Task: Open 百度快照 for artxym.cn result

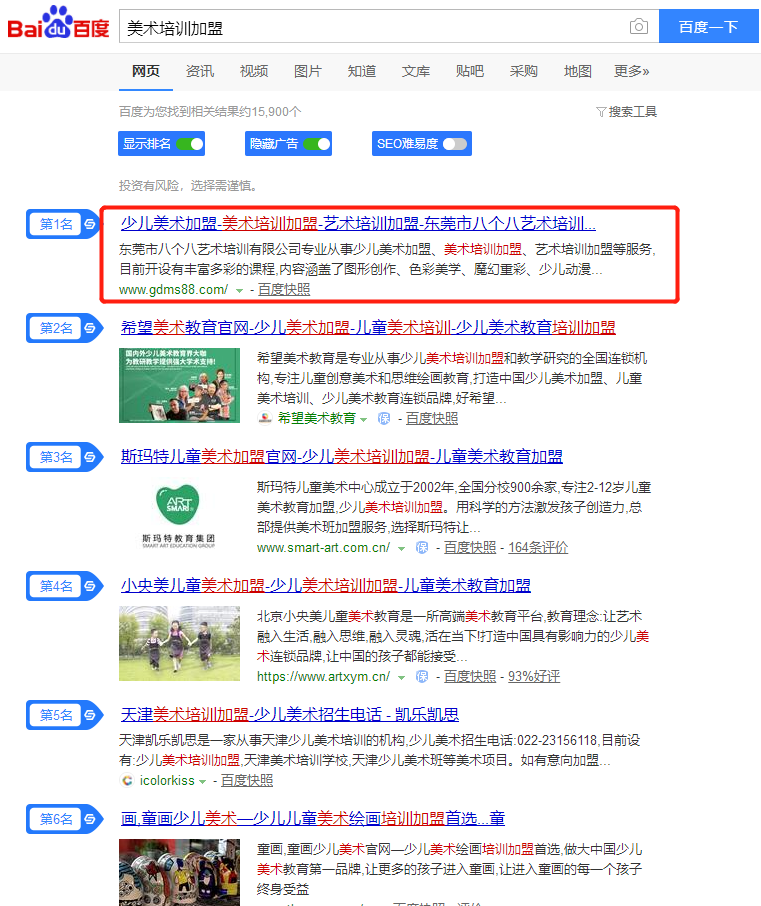Action: tap(470, 676)
